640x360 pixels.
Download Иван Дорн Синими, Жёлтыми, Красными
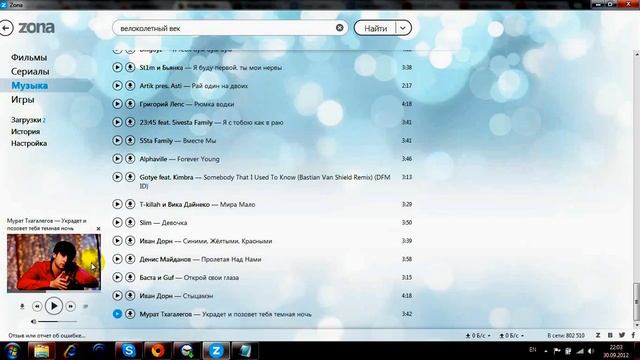pyautogui.click(x=130, y=241)
